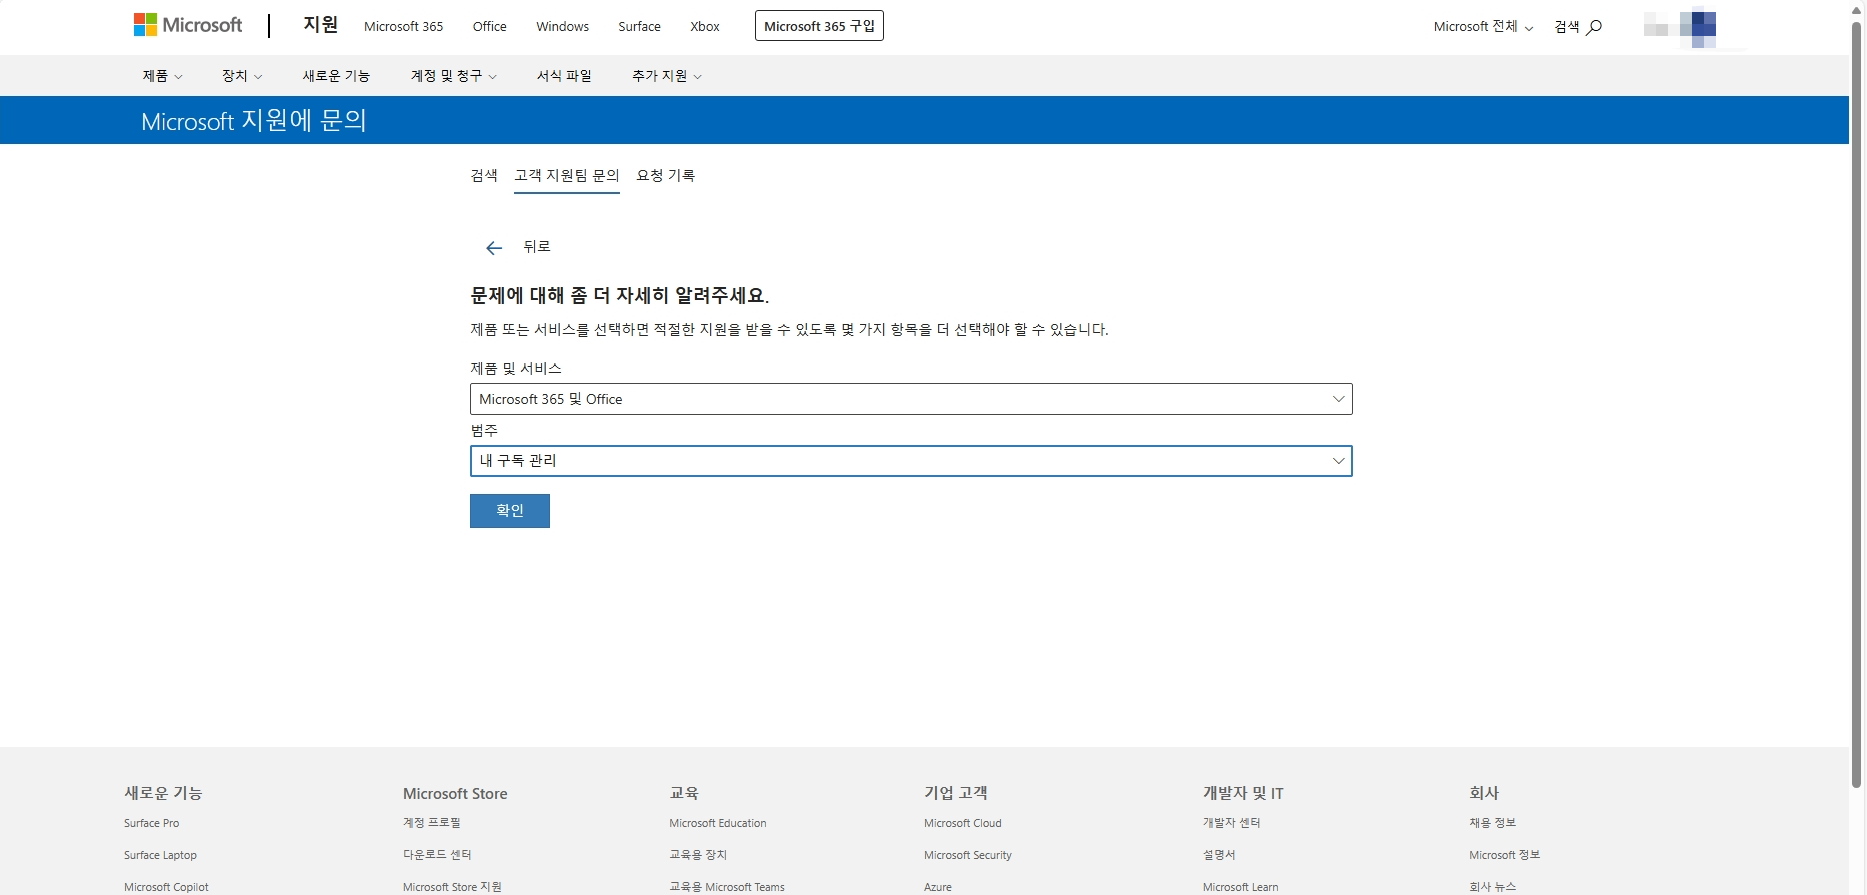
Task: Click the Microsoft Store footer heading
Action: (x=455, y=793)
